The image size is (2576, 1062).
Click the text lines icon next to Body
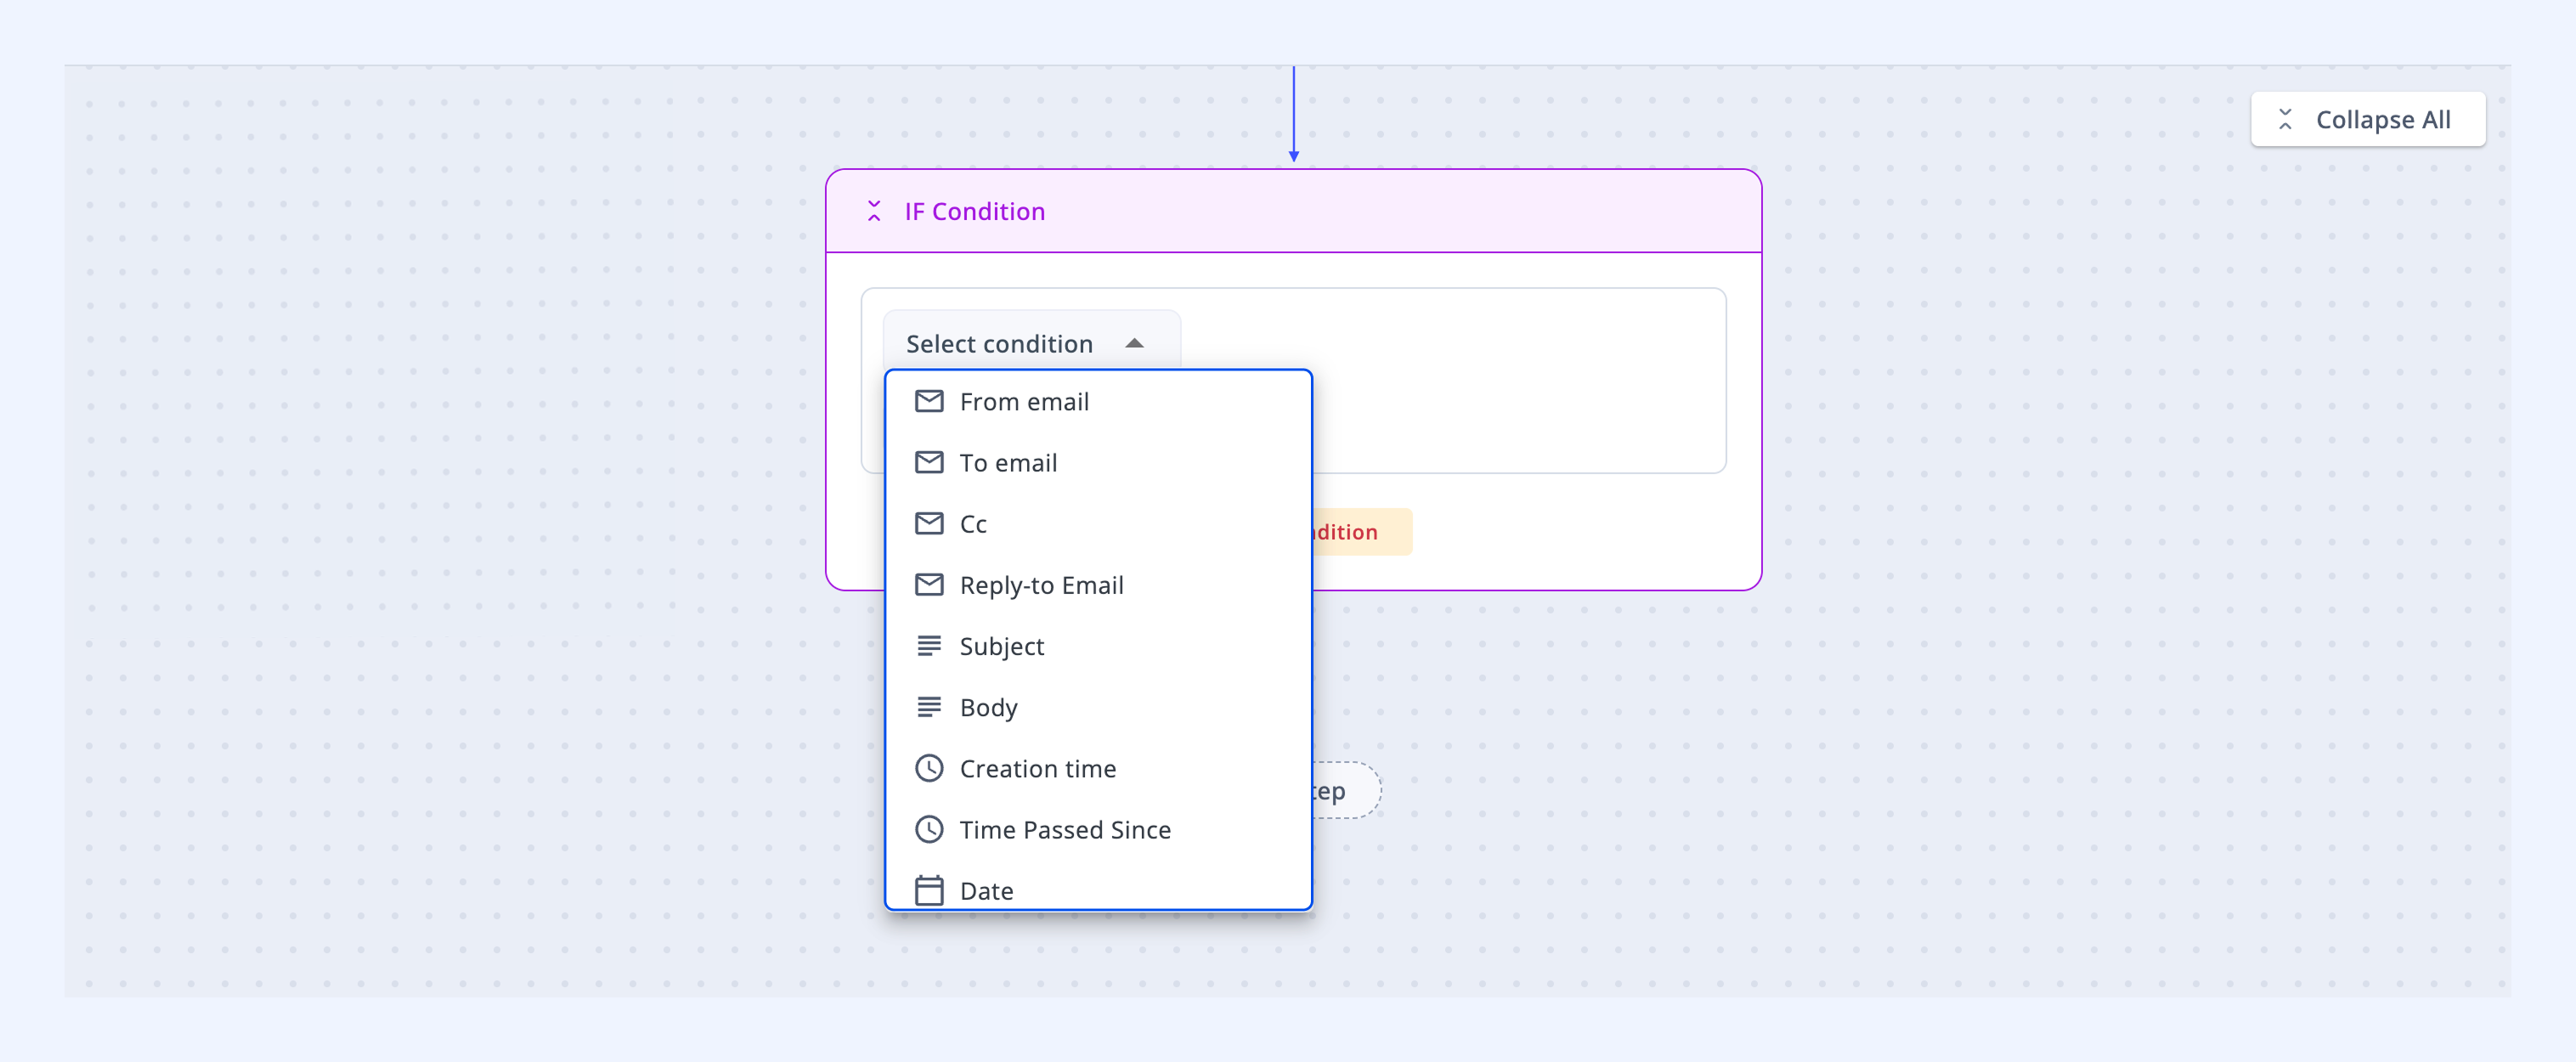[929, 707]
